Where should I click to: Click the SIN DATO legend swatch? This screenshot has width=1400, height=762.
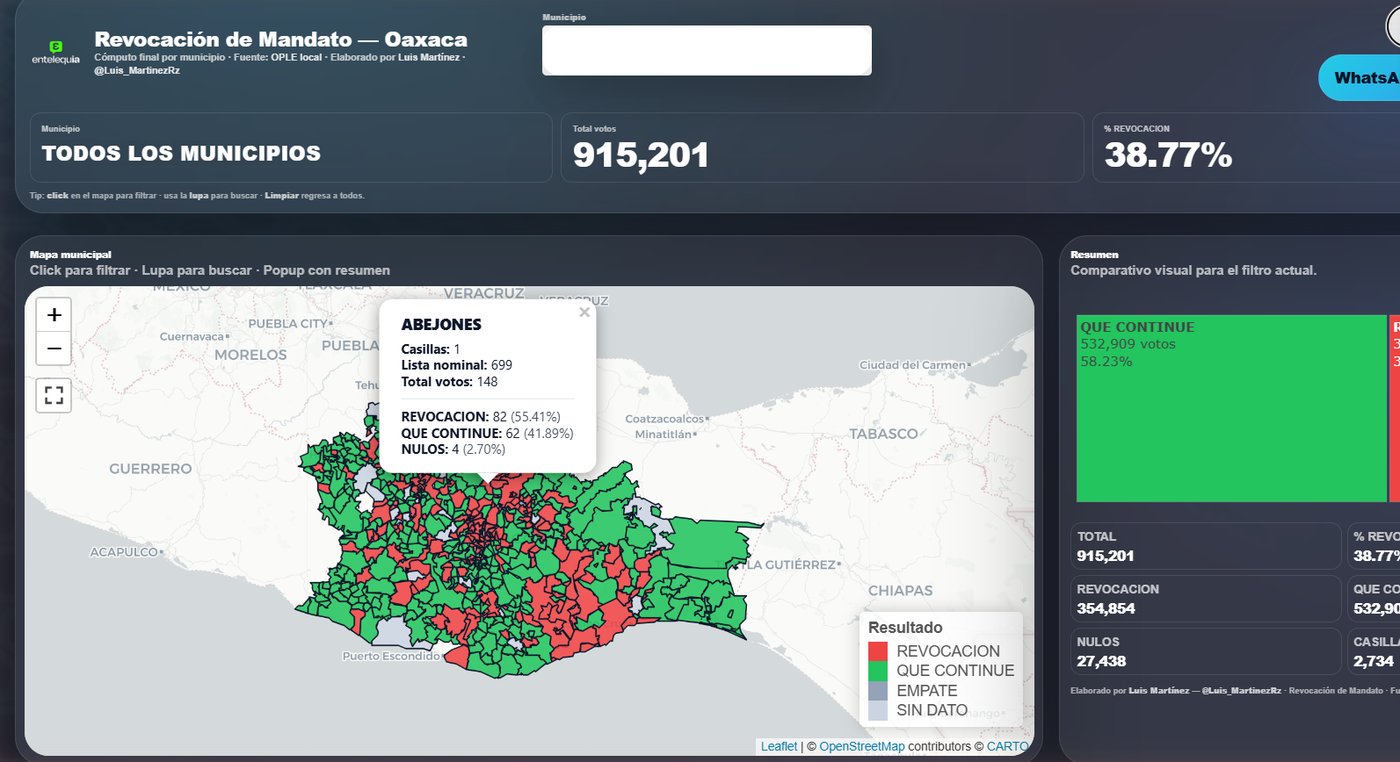[878, 711]
